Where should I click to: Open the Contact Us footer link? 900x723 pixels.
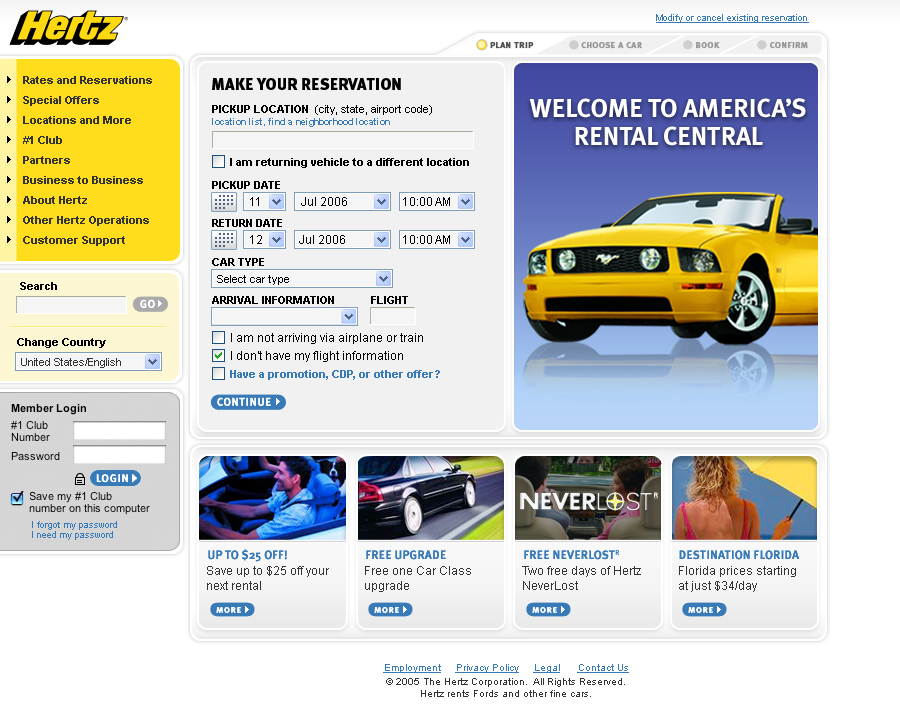coord(603,668)
